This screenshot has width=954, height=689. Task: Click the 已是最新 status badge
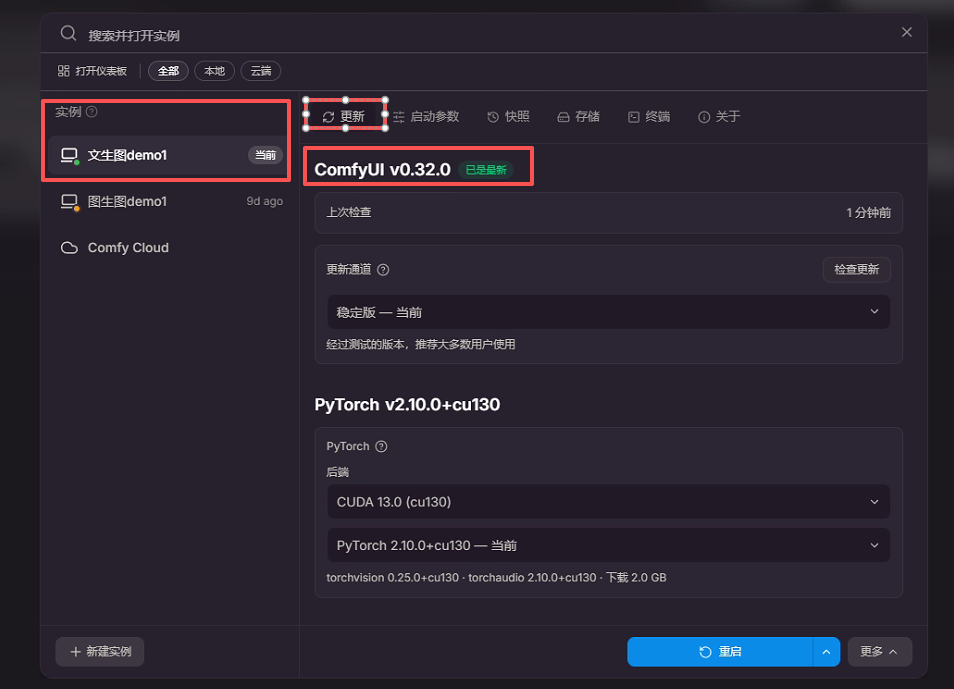[x=486, y=170]
